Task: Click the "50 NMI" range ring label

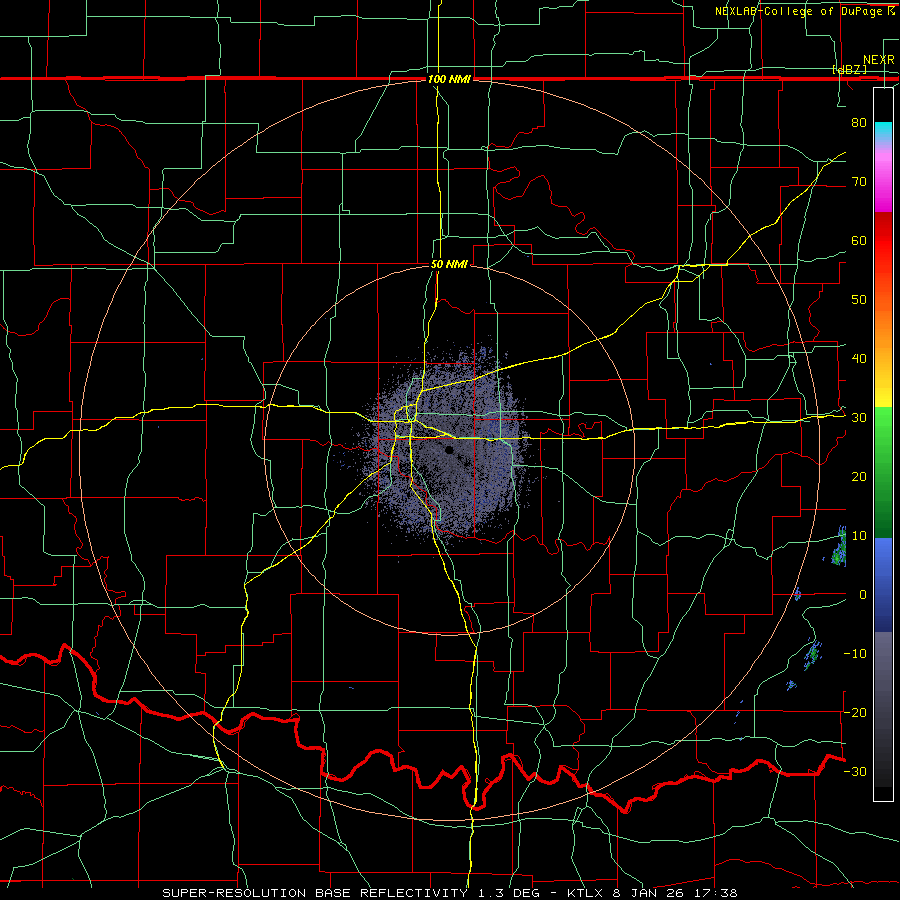Action: coord(449,265)
